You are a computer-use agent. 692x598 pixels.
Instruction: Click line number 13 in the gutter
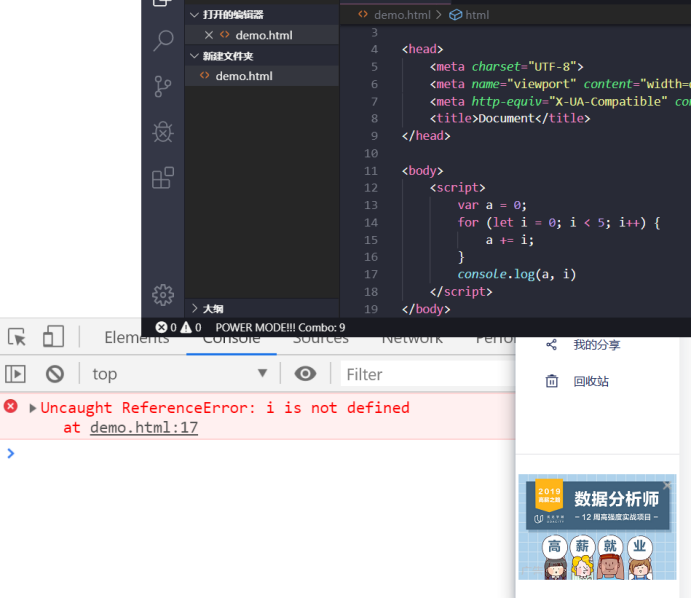tap(371, 205)
